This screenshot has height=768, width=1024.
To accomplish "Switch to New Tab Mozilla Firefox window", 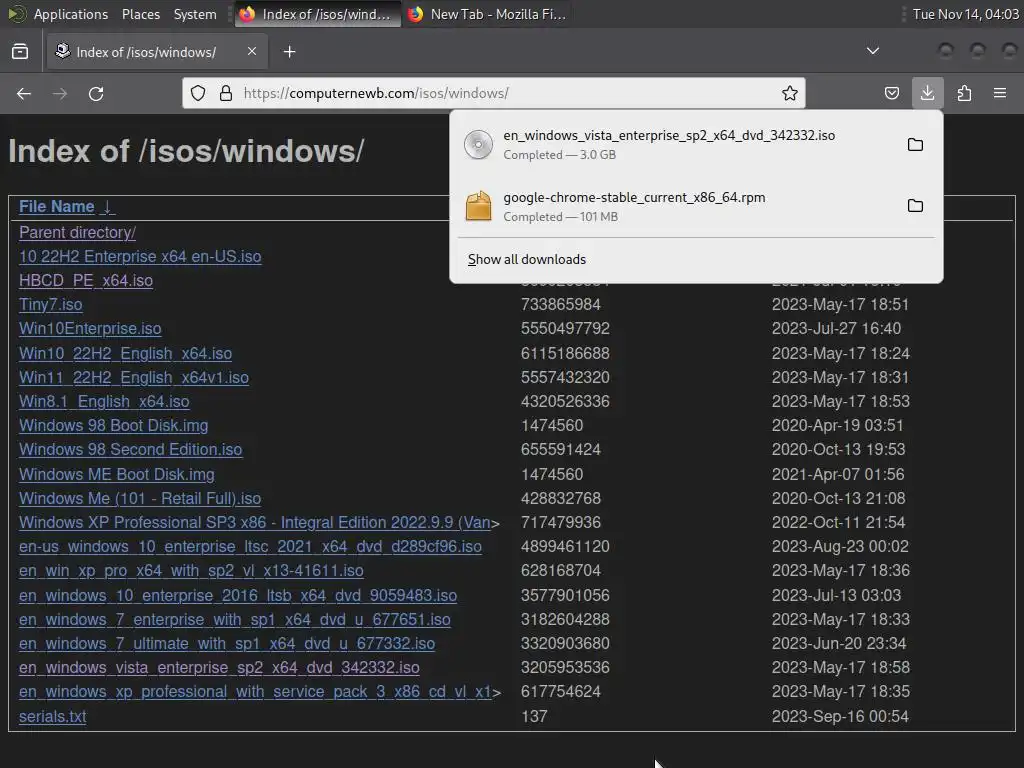I will pyautogui.click(x=487, y=14).
